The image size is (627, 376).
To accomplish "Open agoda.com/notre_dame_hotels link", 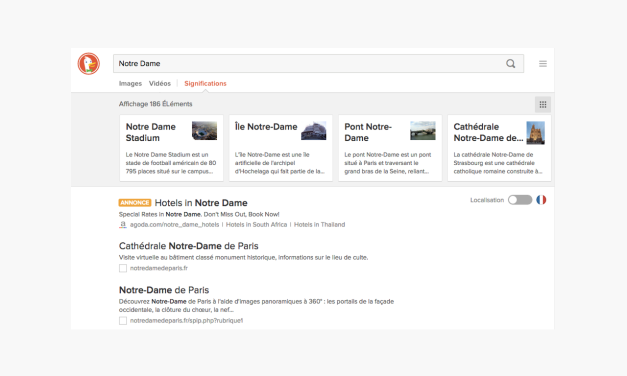I will coord(174,225).
